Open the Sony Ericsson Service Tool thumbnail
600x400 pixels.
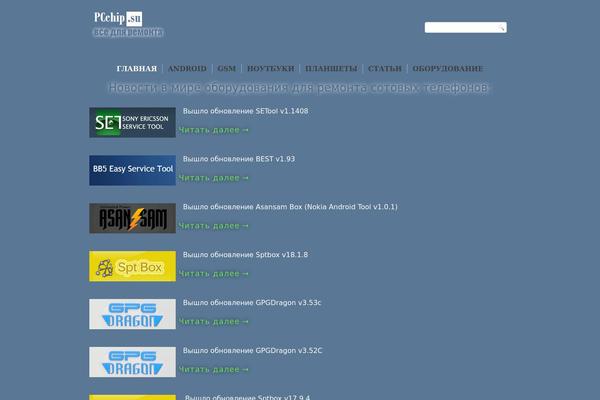point(132,122)
